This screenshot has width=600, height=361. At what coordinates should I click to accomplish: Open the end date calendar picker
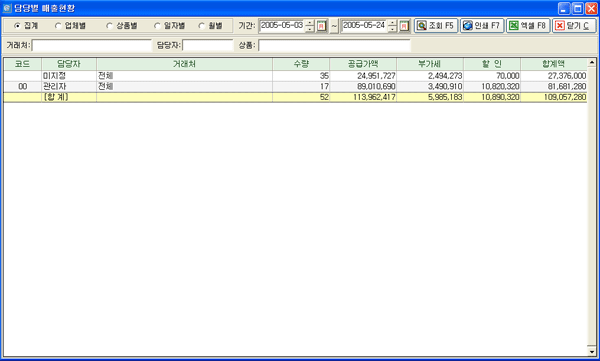pyautogui.click(x=404, y=26)
